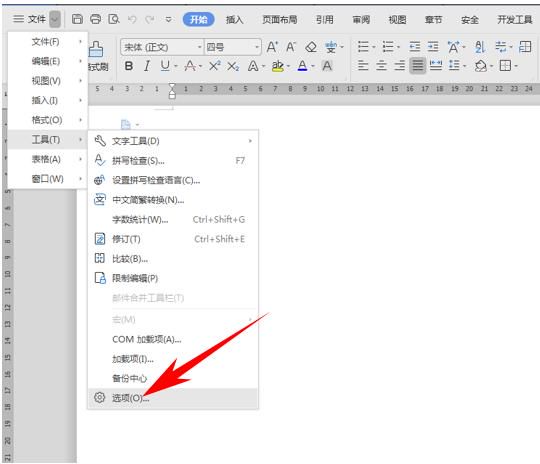Open the 页面布局 ribbon tab
The height and width of the screenshot is (464, 540).
pyautogui.click(x=279, y=20)
